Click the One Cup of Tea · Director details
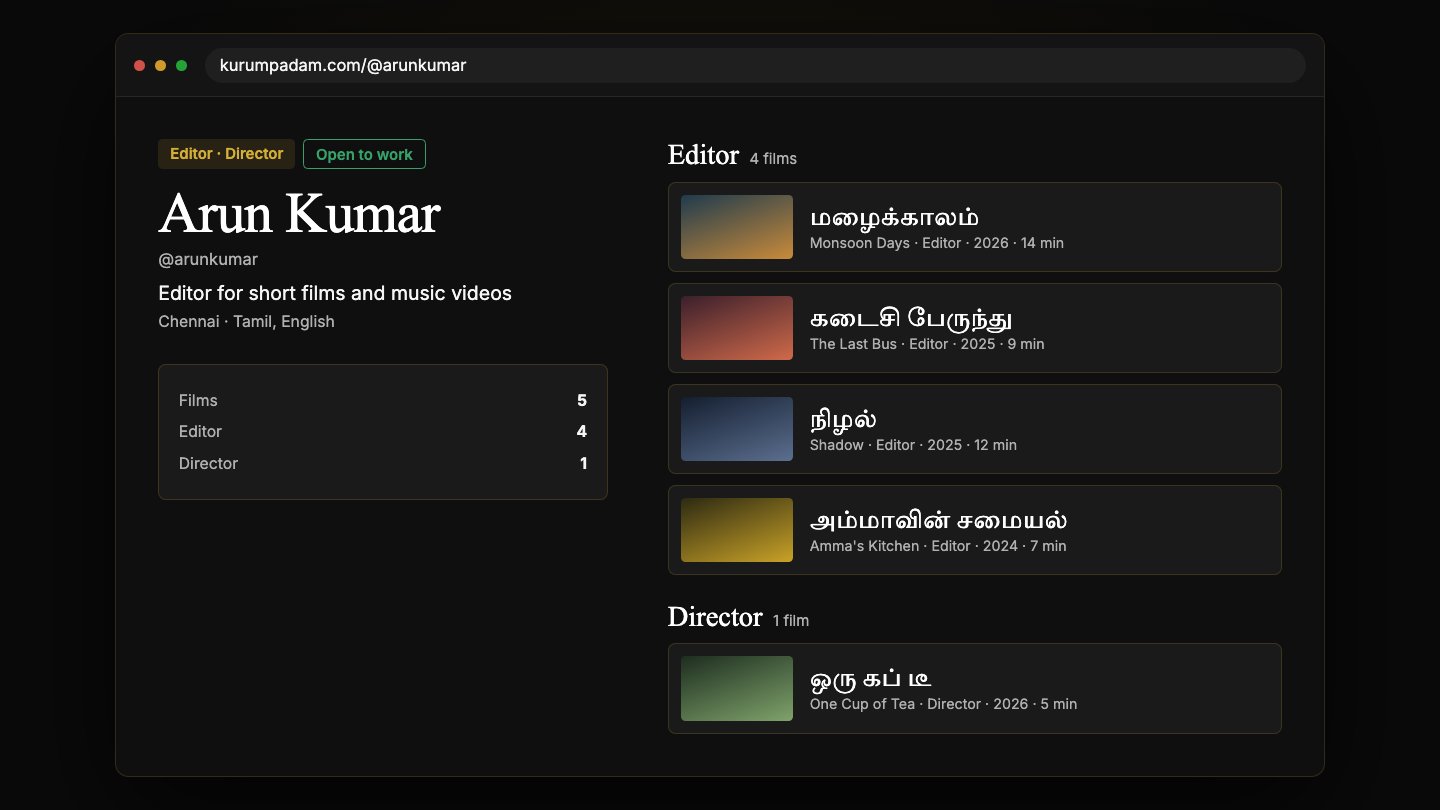 click(943, 704)
